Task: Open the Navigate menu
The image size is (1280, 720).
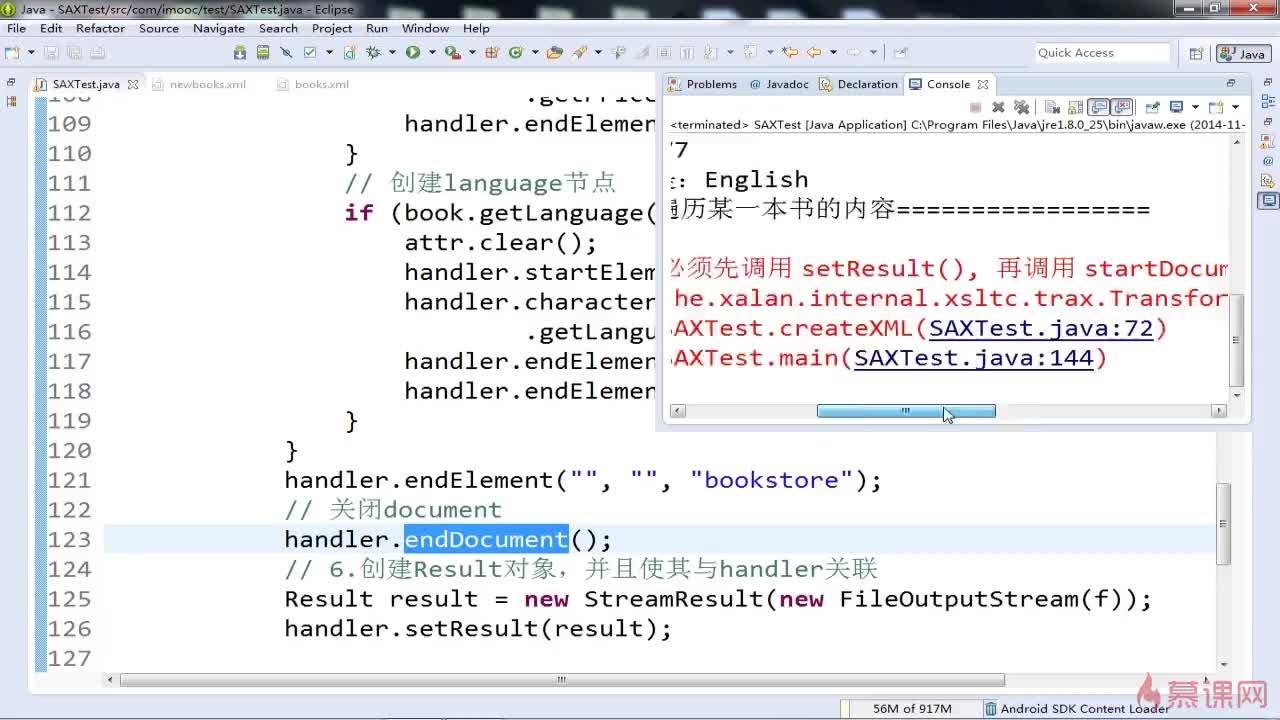Action: 219,28
